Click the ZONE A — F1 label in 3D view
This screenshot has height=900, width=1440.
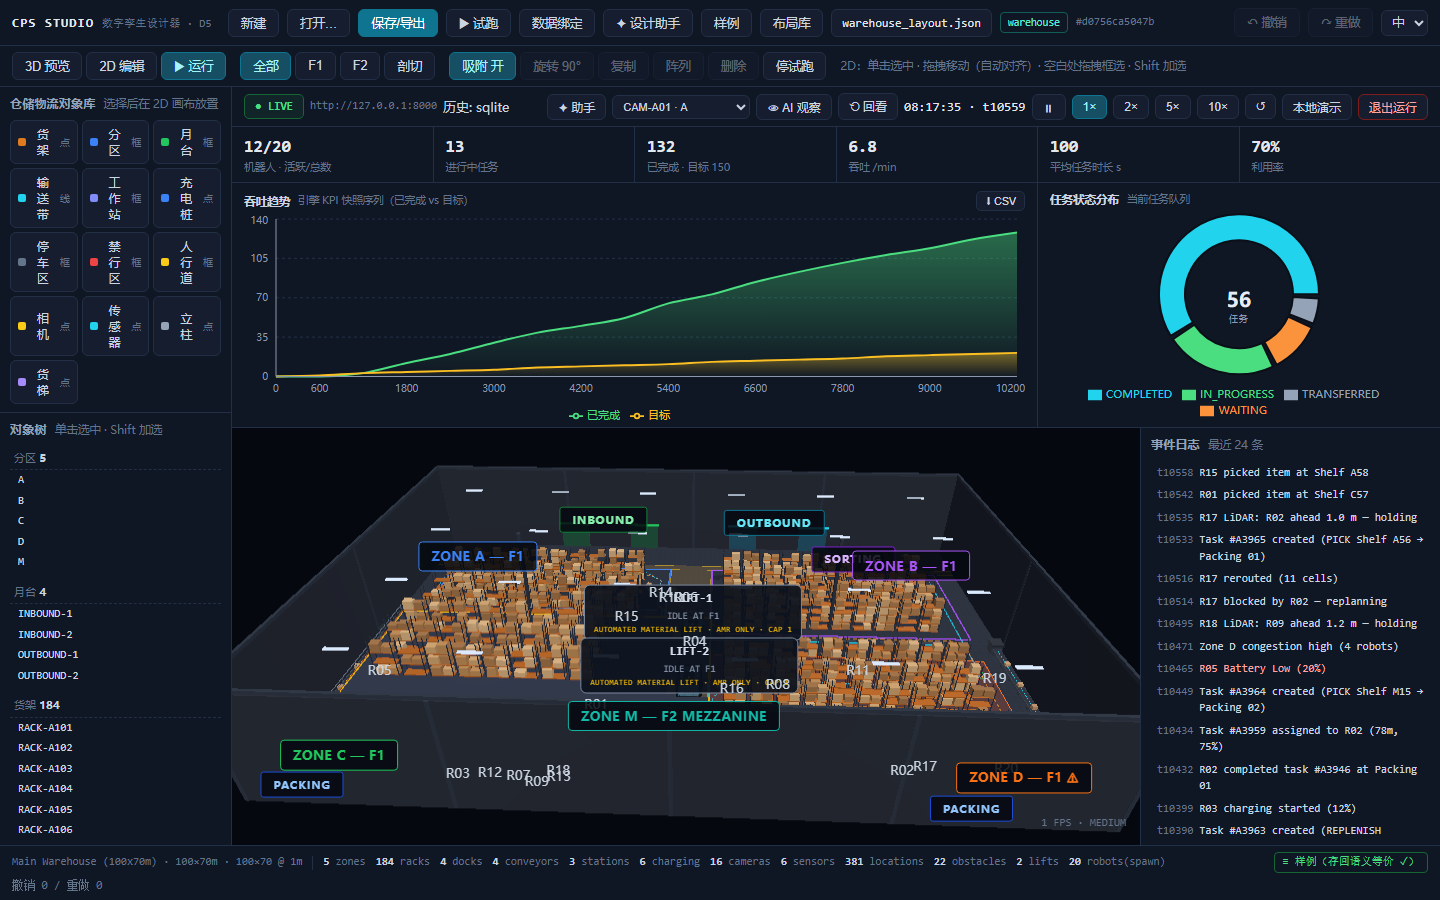pyautogui.click(x=477, y=556)
